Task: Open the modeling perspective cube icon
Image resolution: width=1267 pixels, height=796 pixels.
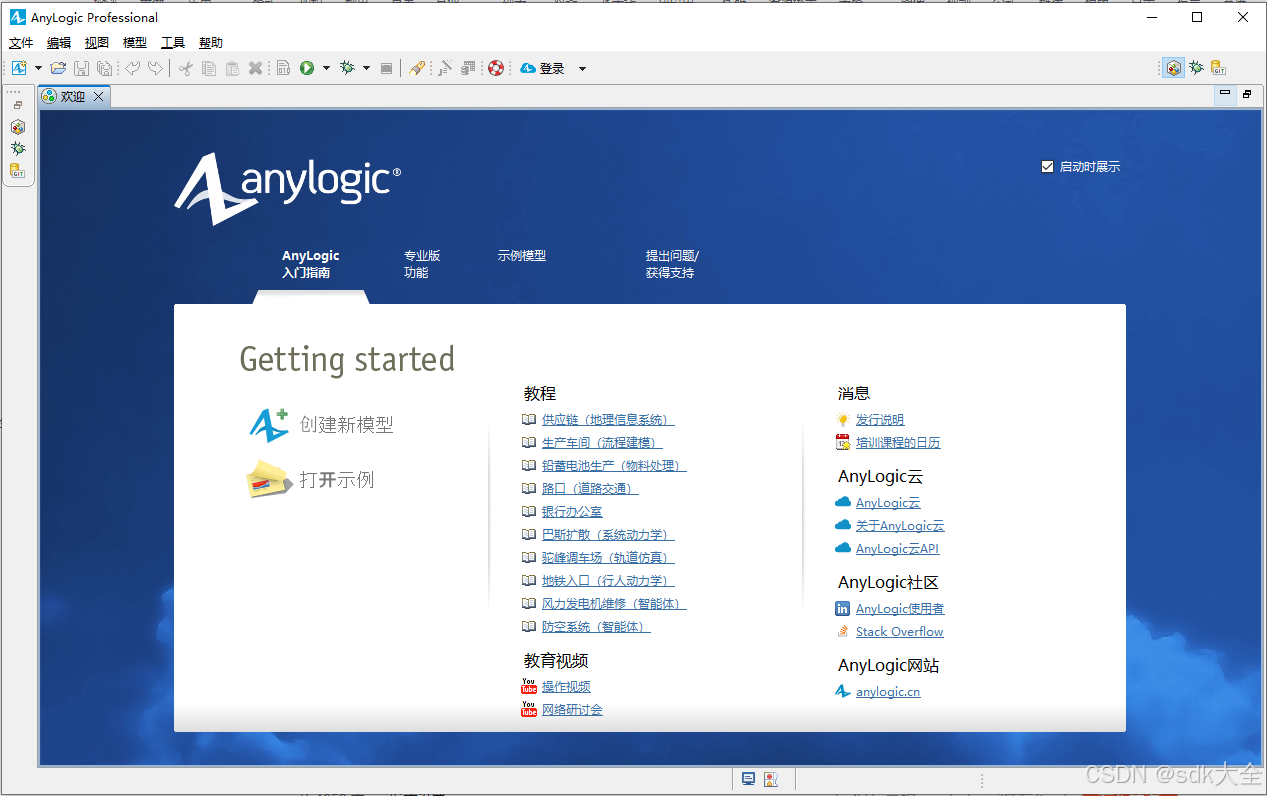Action: tap(17, 127)
